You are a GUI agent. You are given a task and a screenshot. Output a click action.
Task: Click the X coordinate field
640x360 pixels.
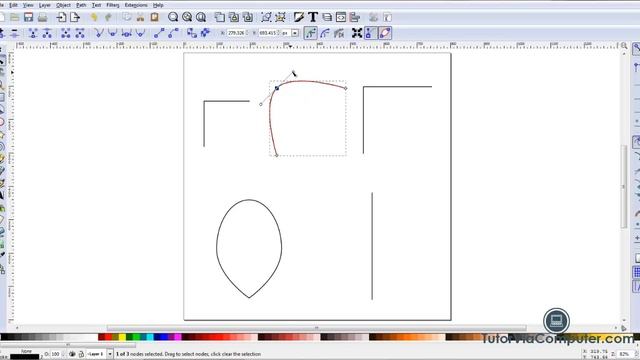[x=237, y=33]
